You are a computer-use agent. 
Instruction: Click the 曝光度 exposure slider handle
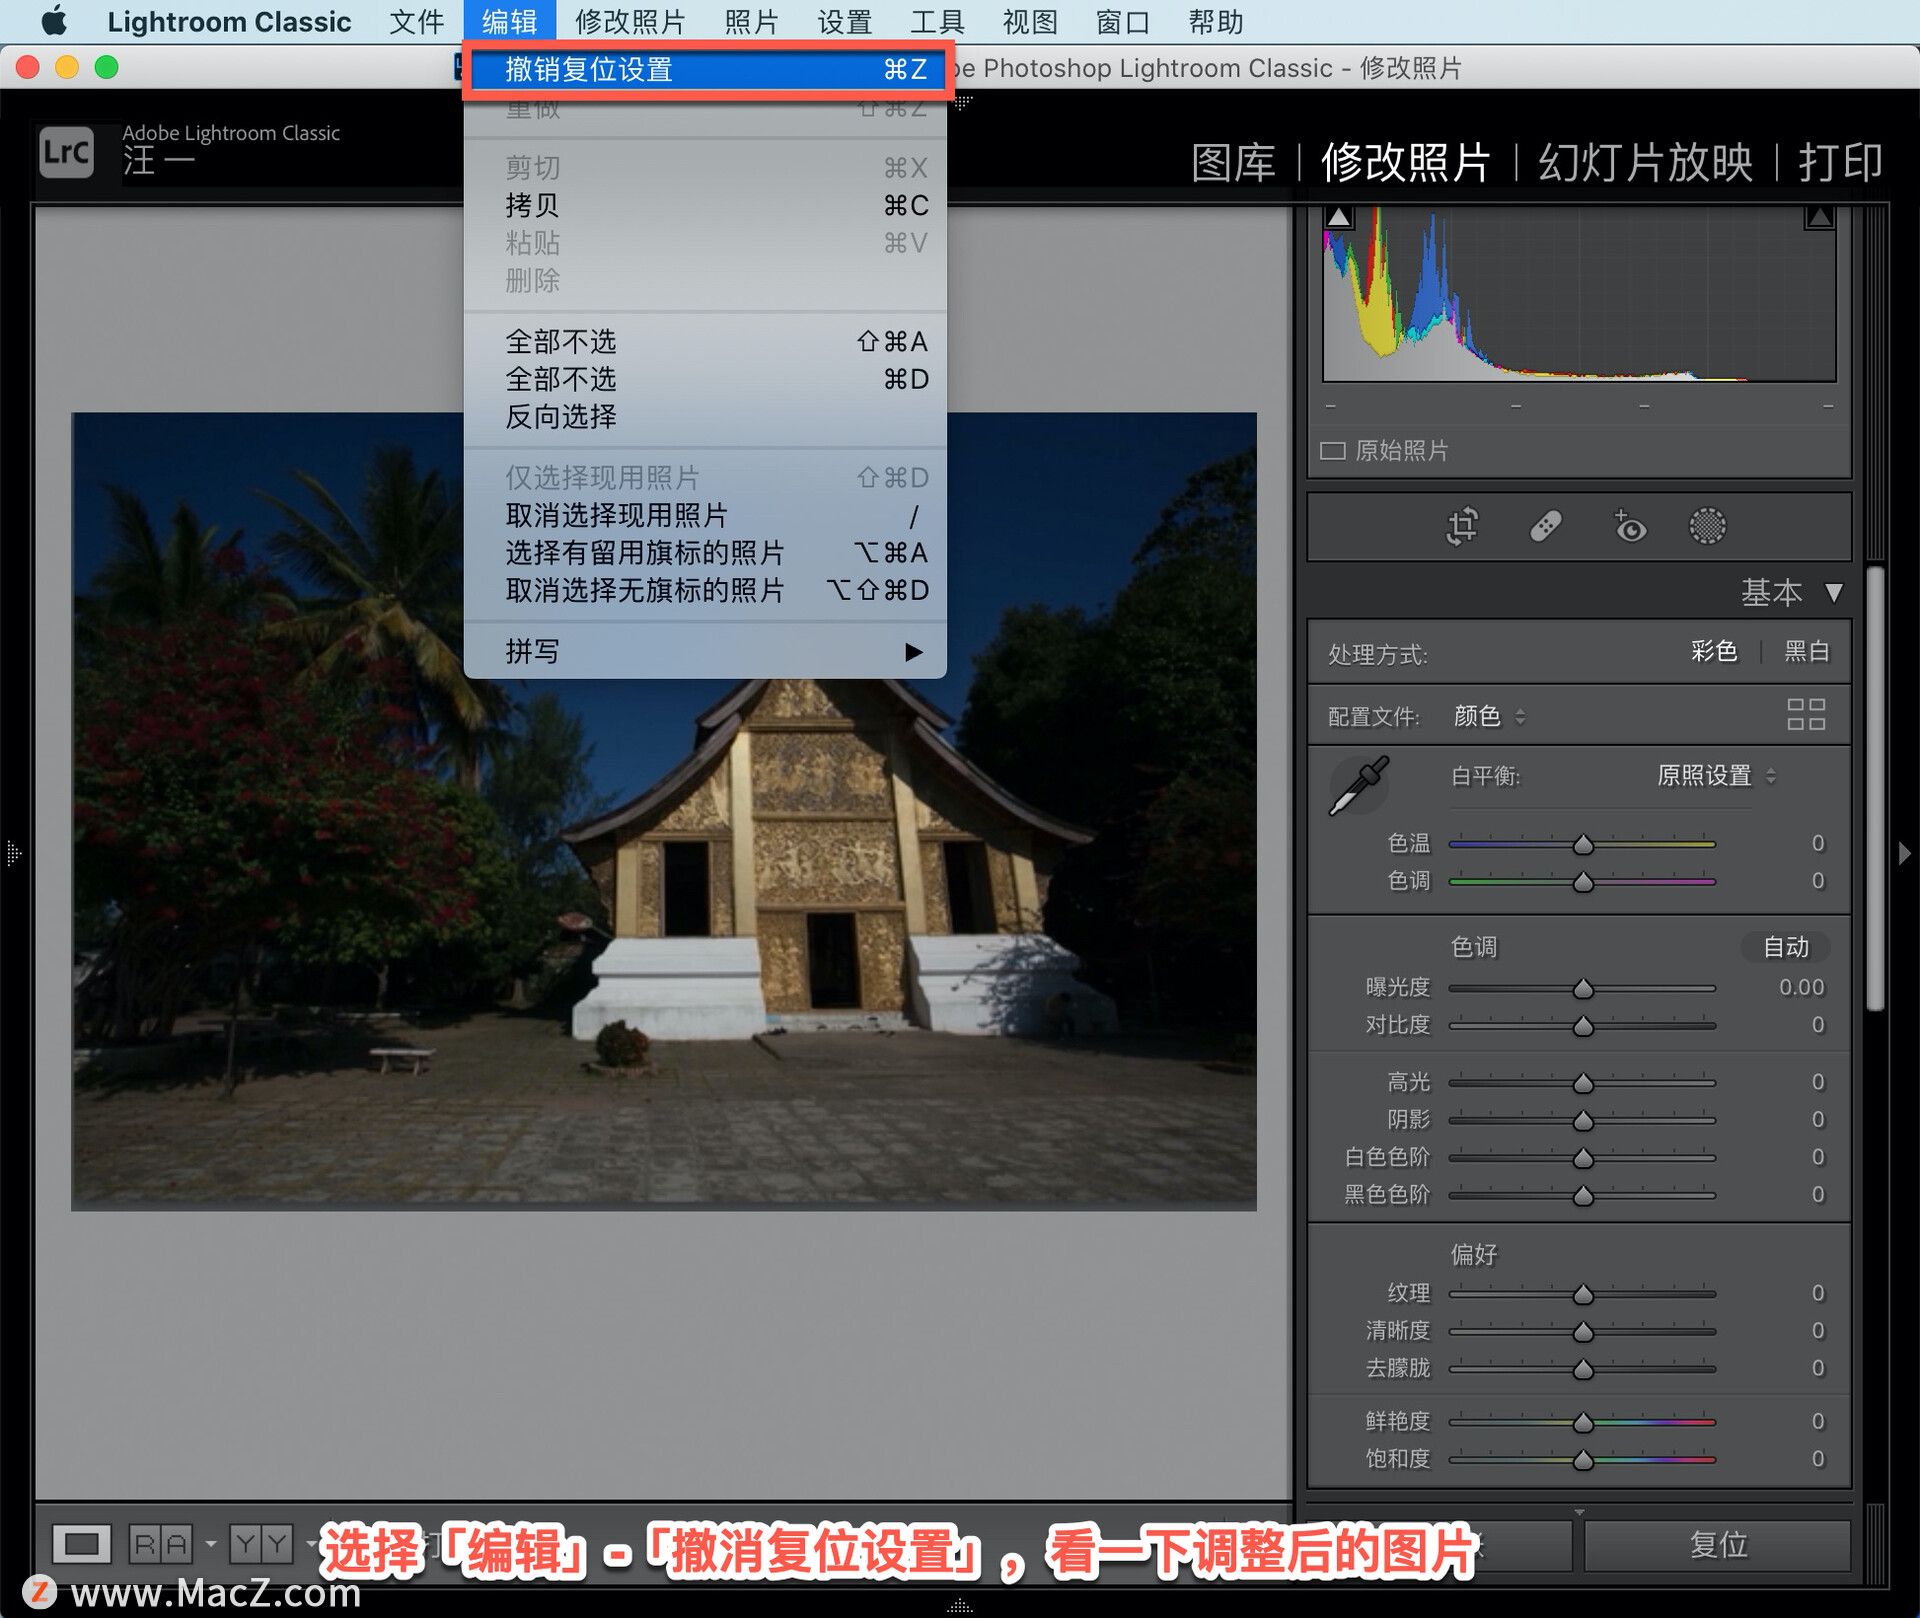(1583, 989)
